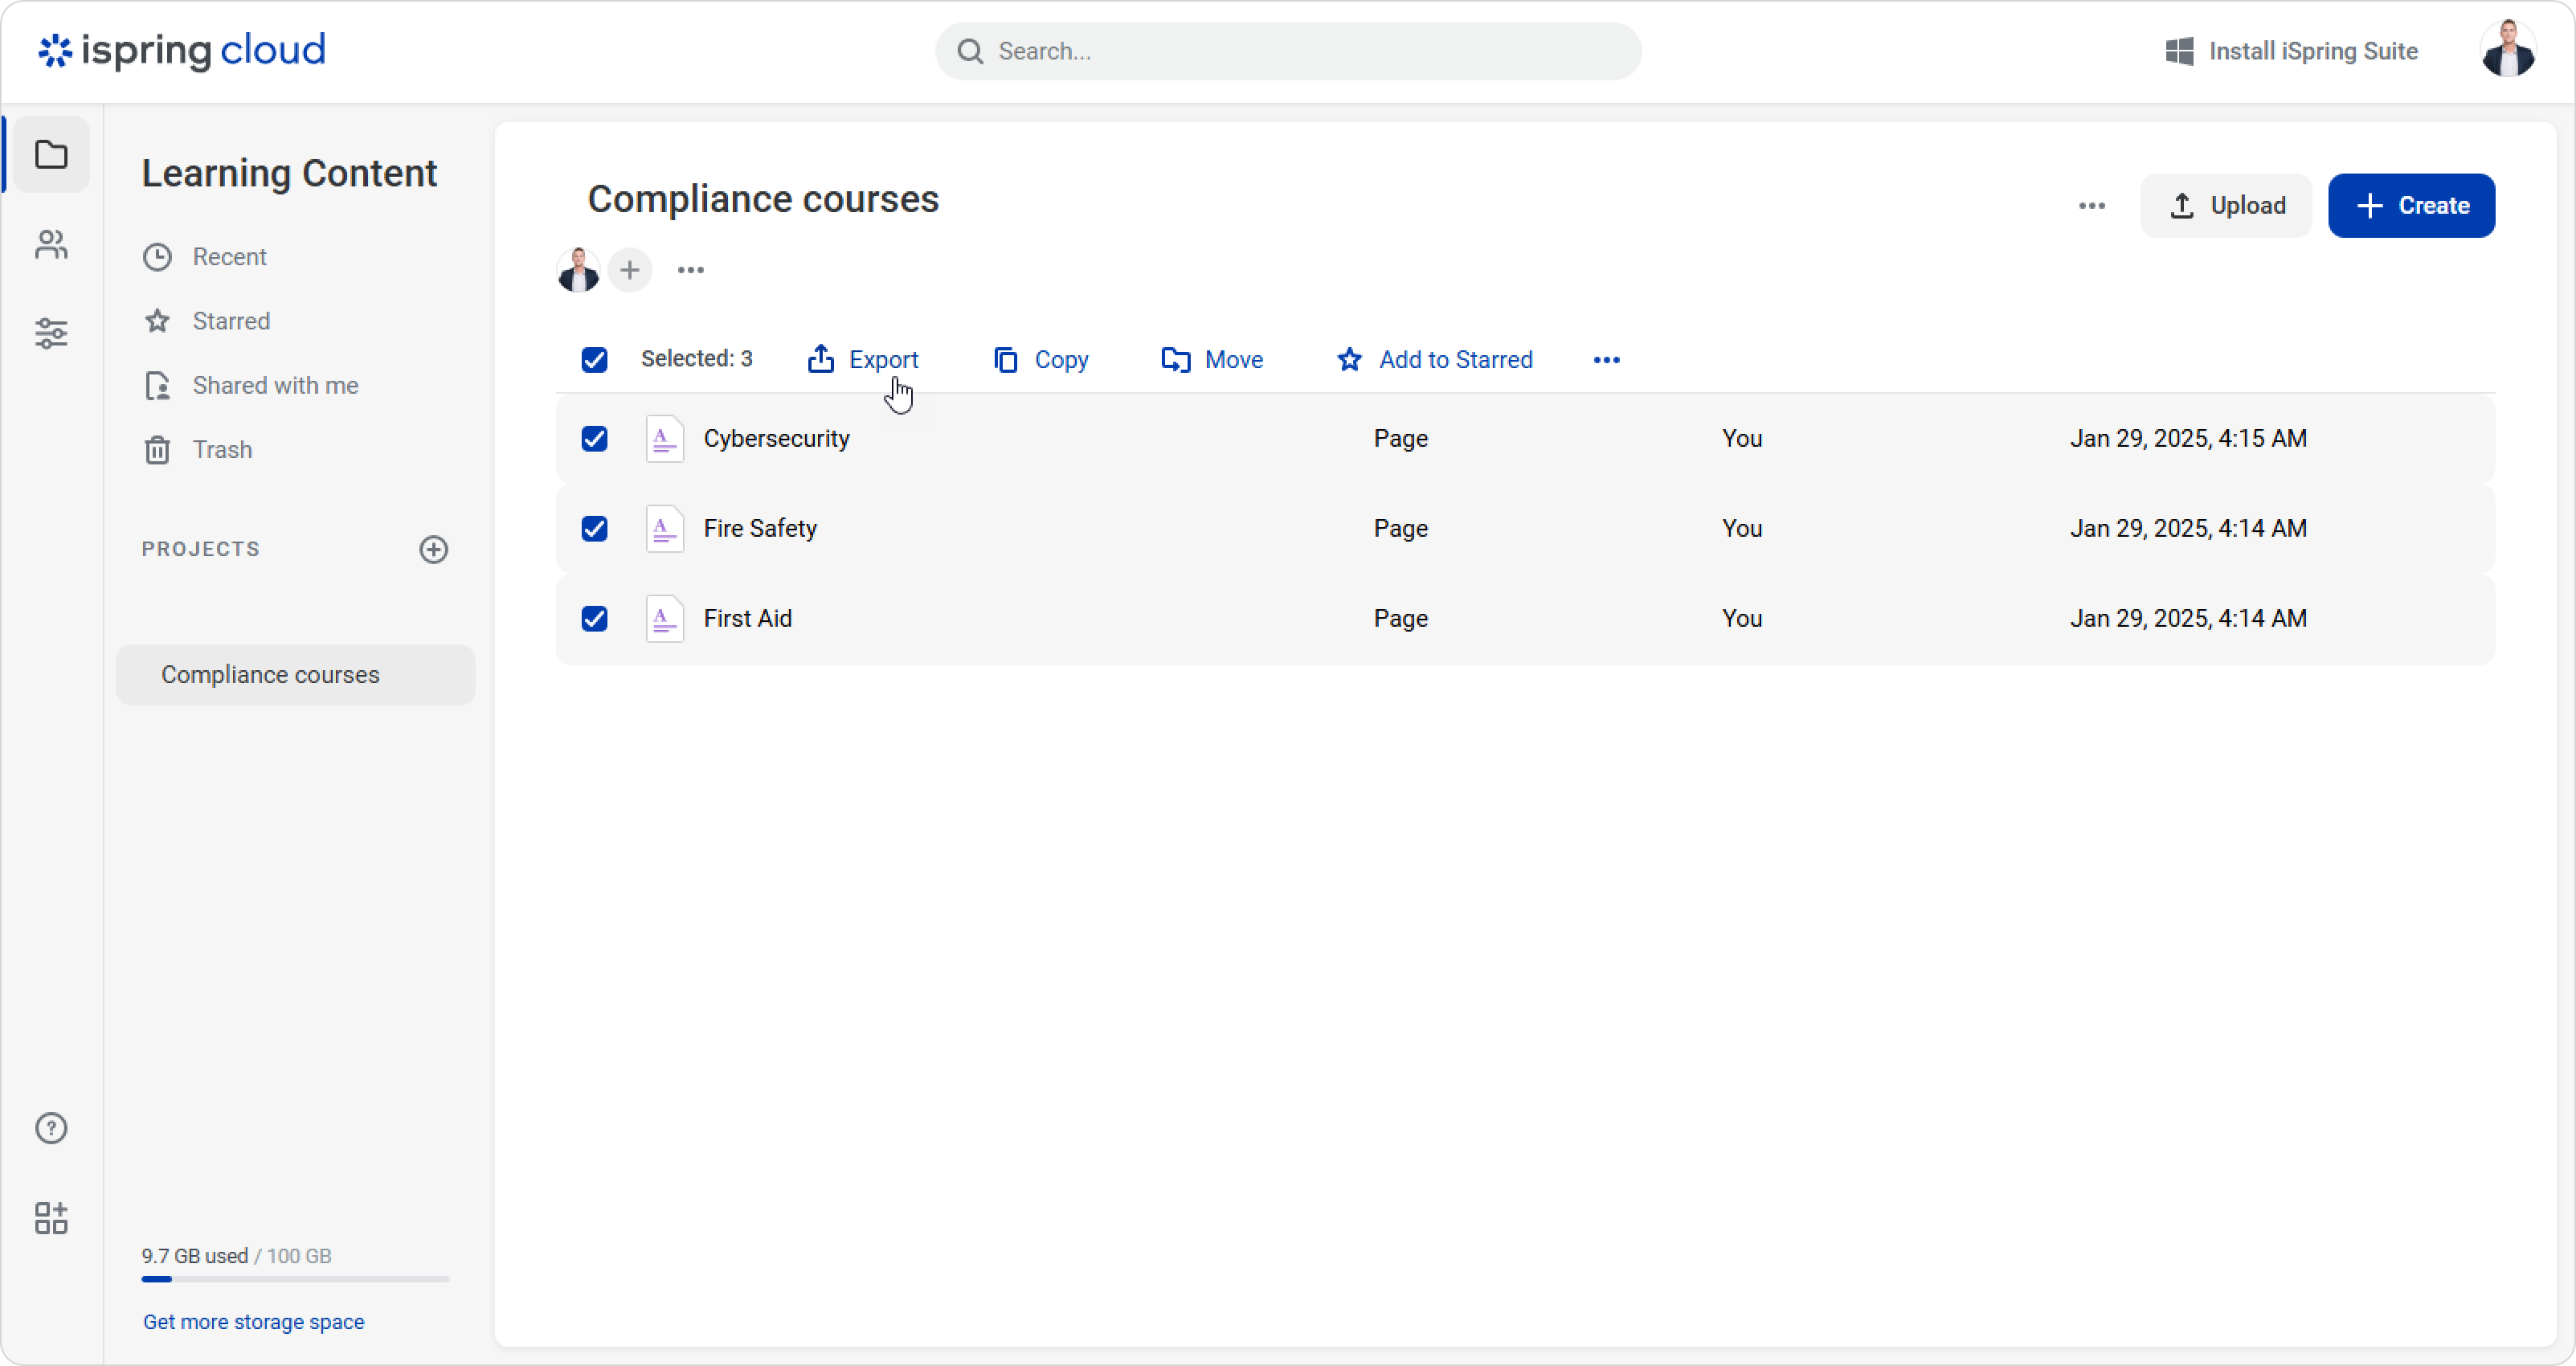This screenshot has height=1366, width=2576.
Task: Add a collaborator with the plus button
Action: [x=630, y=270]
